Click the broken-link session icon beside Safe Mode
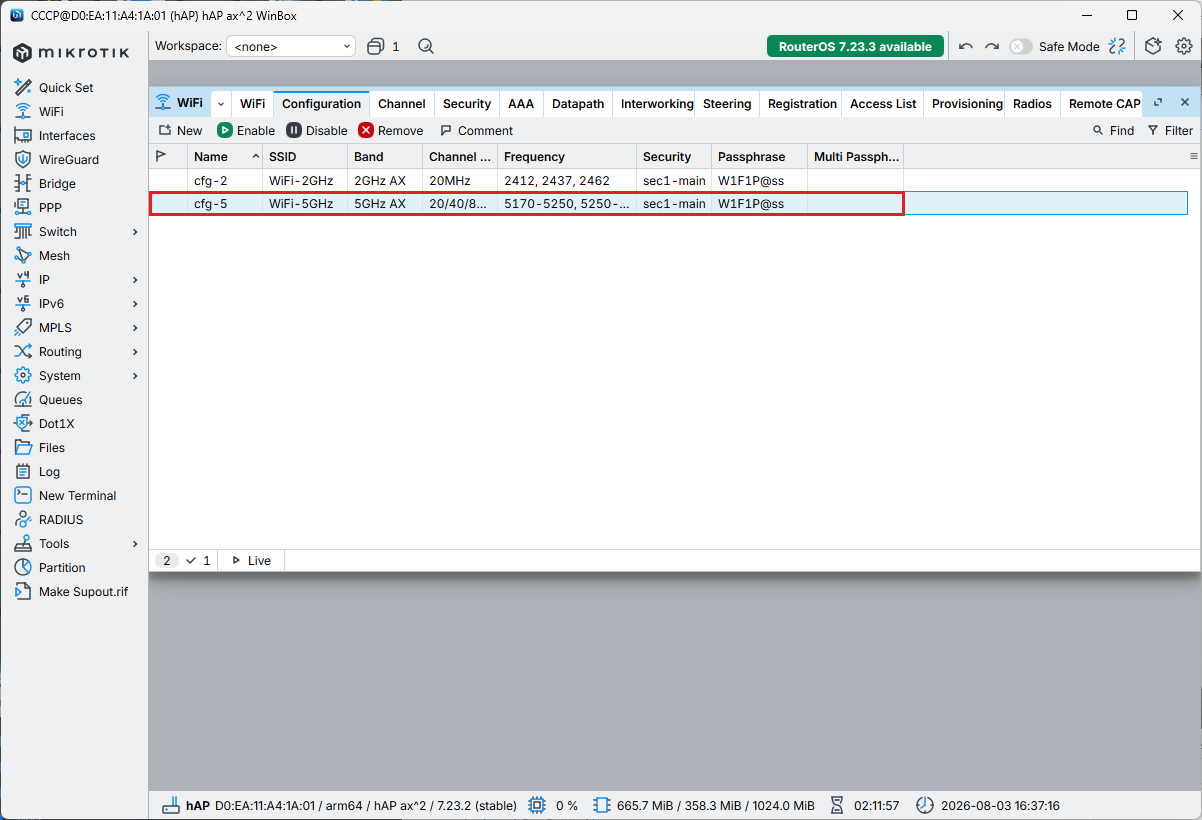Screen dimensions: 1202x820 [1117, 46]
